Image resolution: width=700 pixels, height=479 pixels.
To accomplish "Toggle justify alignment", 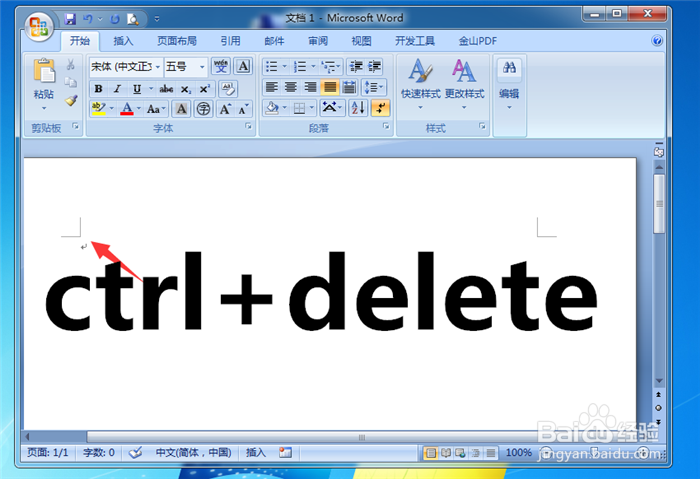I will point(329,87).
